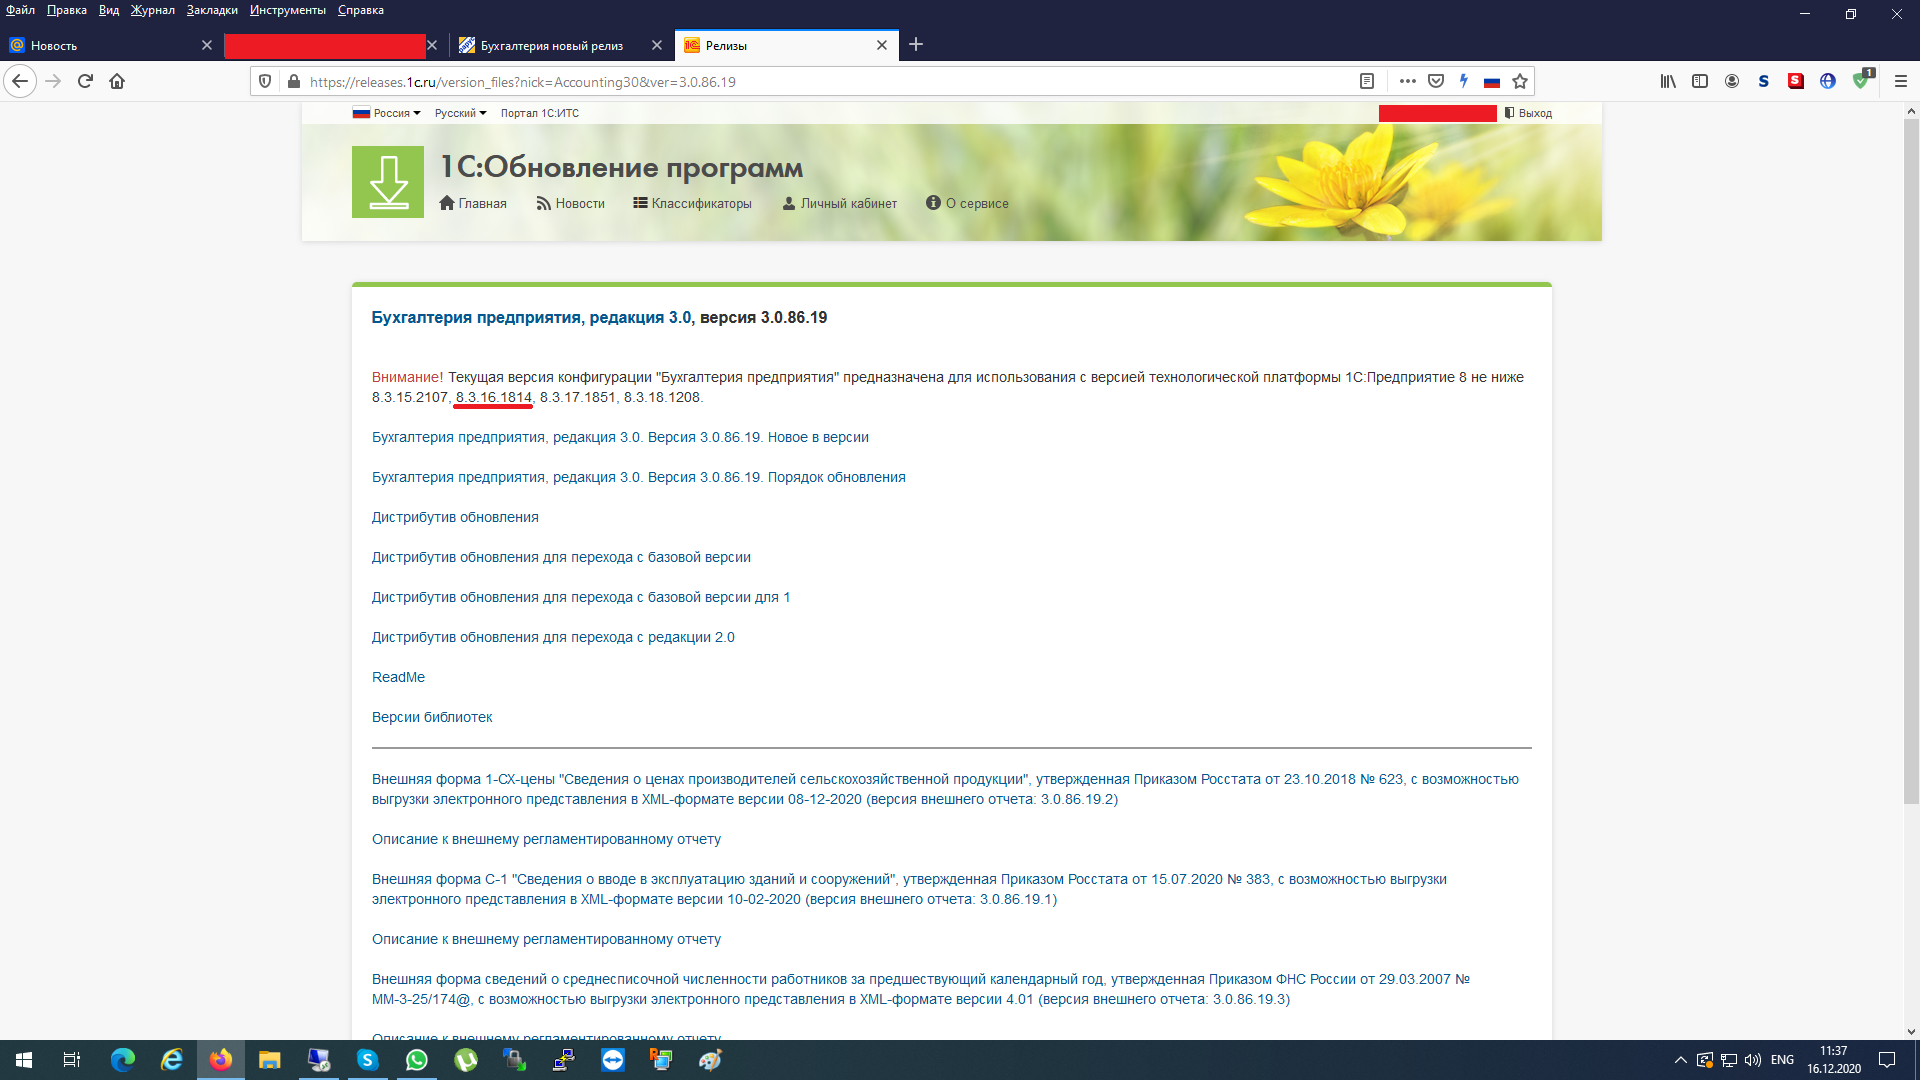The width and height of the screenshot is (1920, 1080).
Task: View site security padlock info
Action: (293, 81)
